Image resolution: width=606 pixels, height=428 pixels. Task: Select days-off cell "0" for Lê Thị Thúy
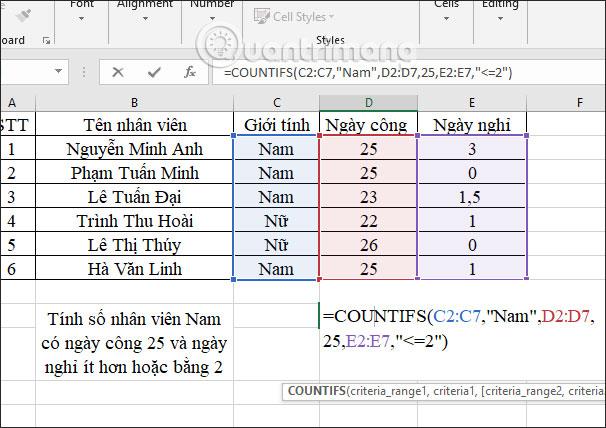click(472, 245)
